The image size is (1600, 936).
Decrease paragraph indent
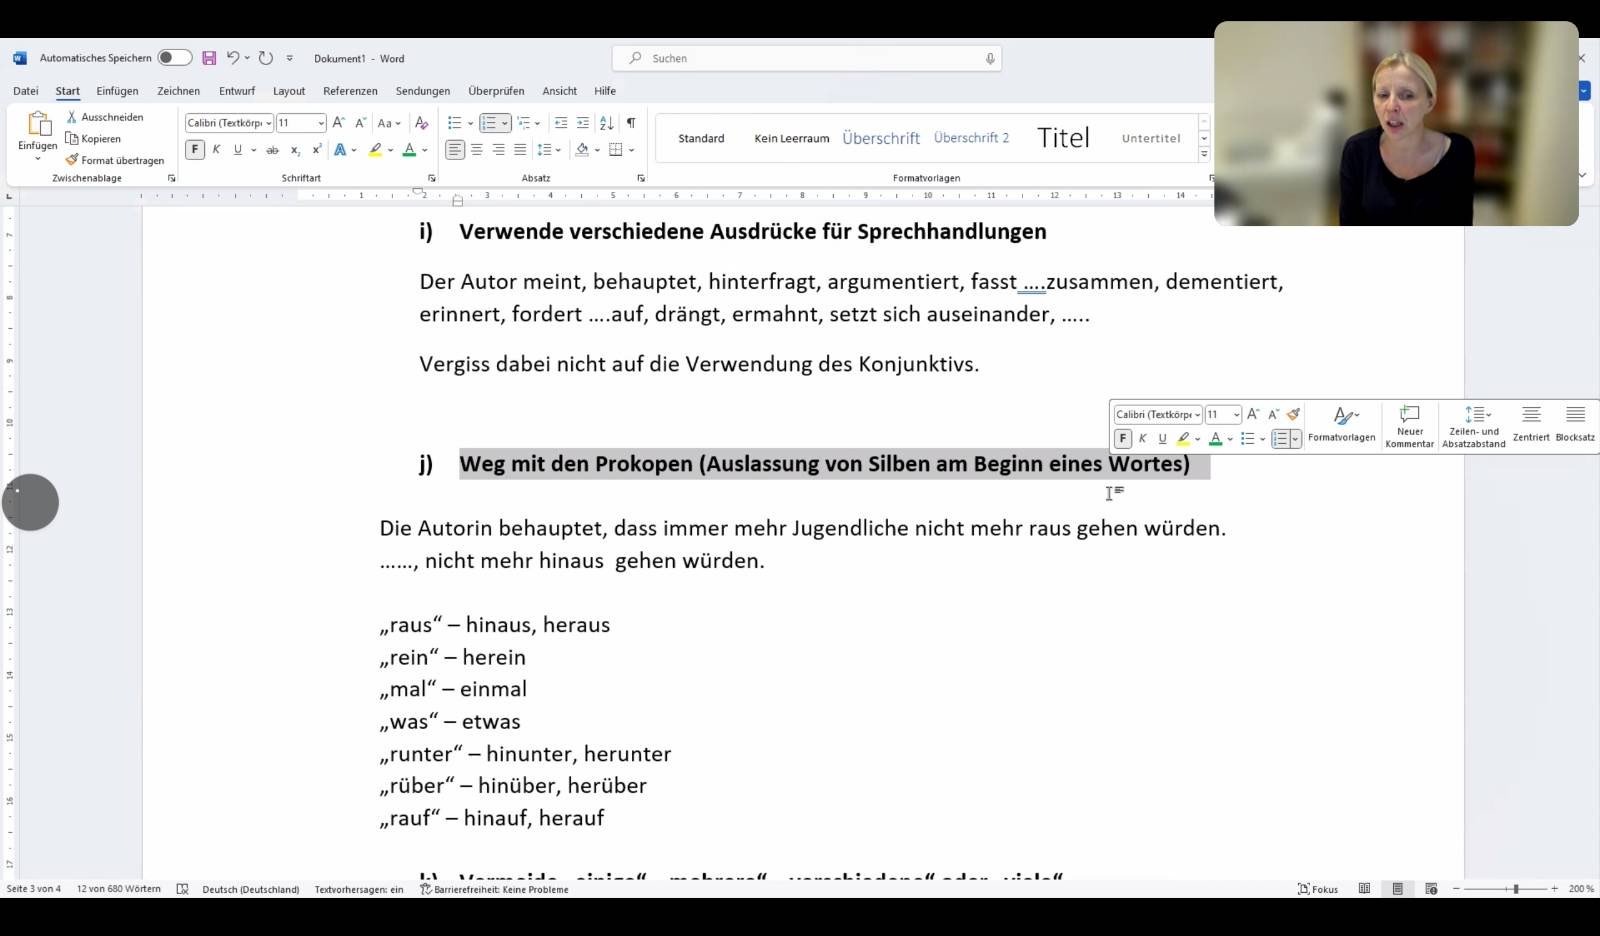pyautogui.click(x=561, y=123)
